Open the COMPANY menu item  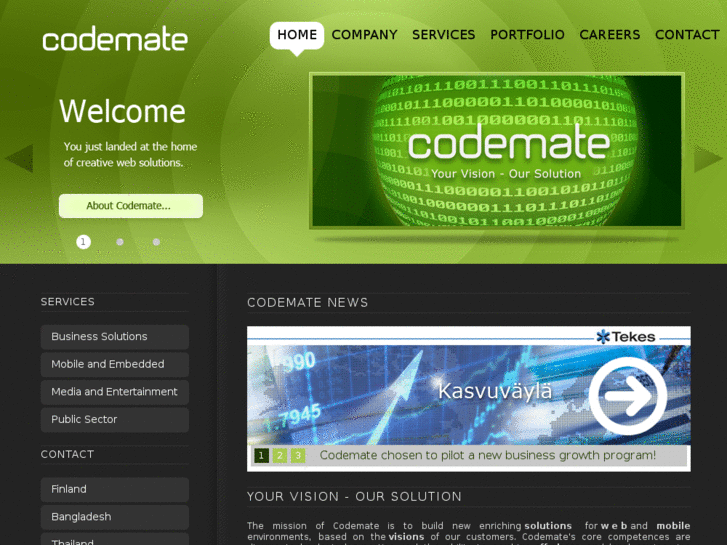tap(364, 35)
